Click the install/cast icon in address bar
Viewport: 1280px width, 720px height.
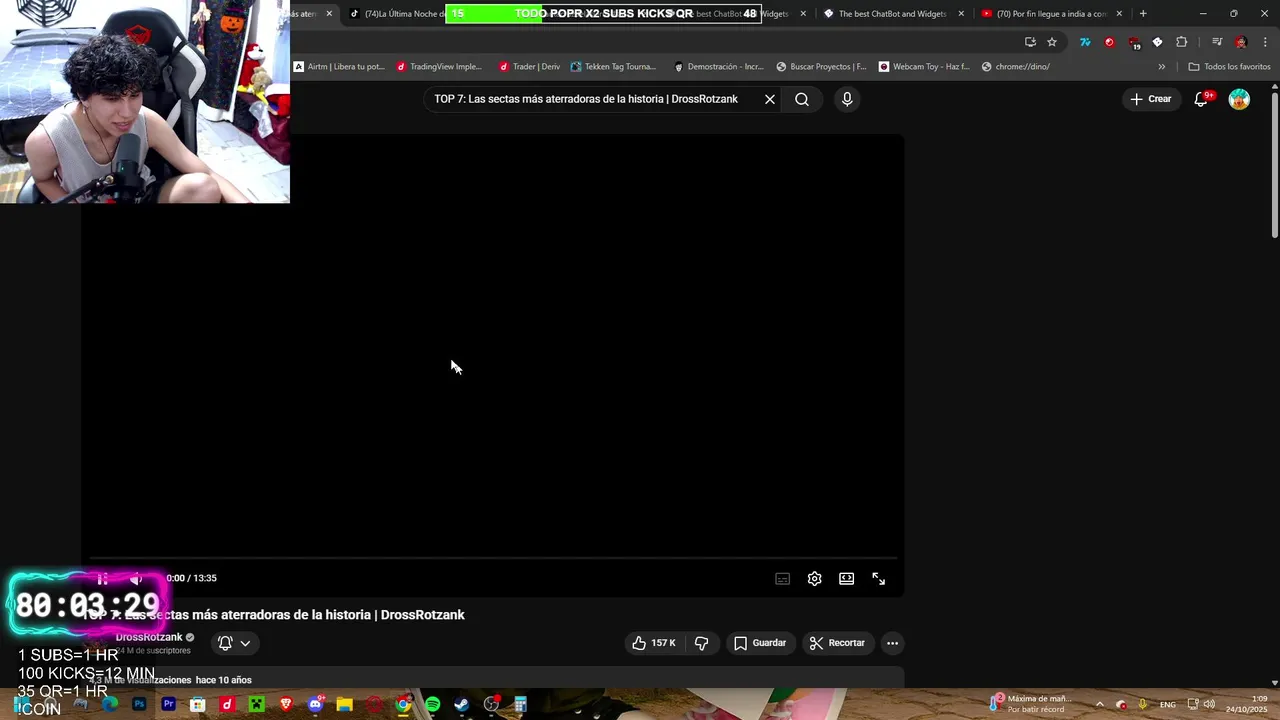coord(1030,42)
